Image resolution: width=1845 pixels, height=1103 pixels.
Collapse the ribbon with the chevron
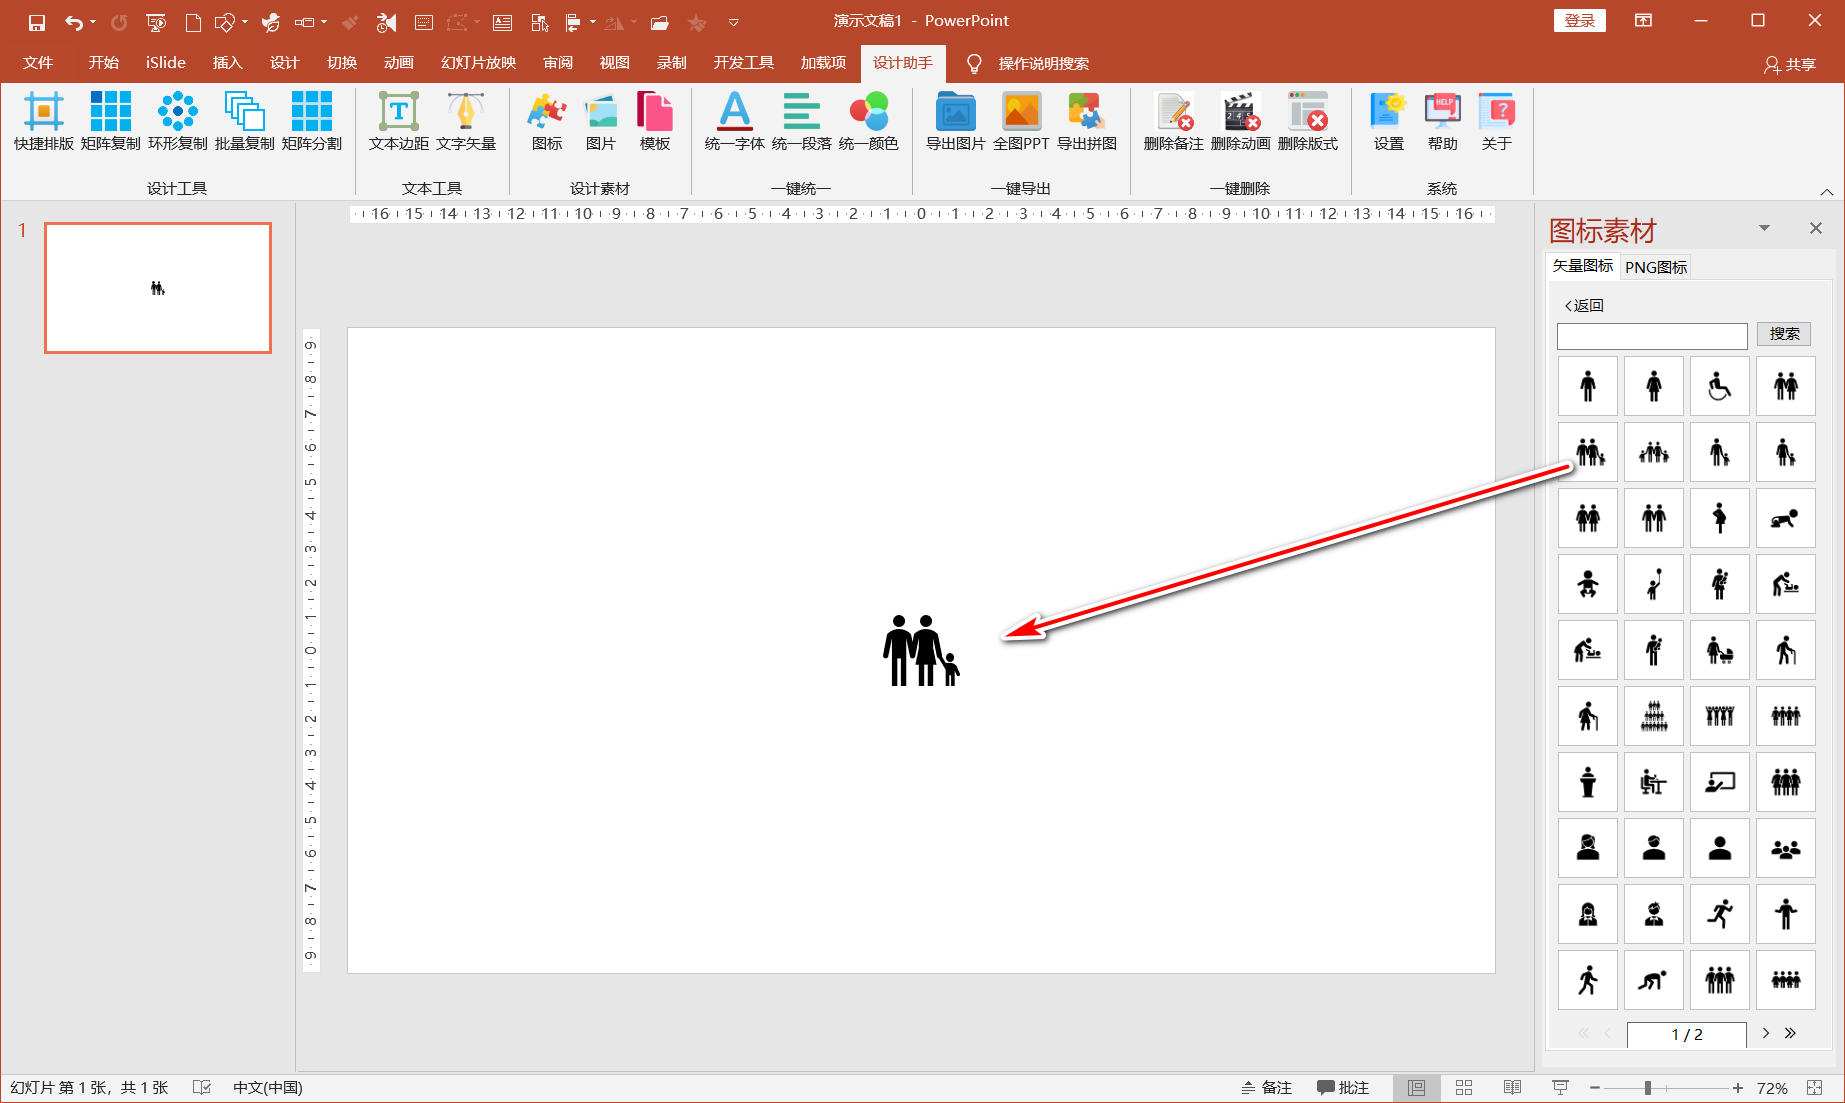point(1826,192)
